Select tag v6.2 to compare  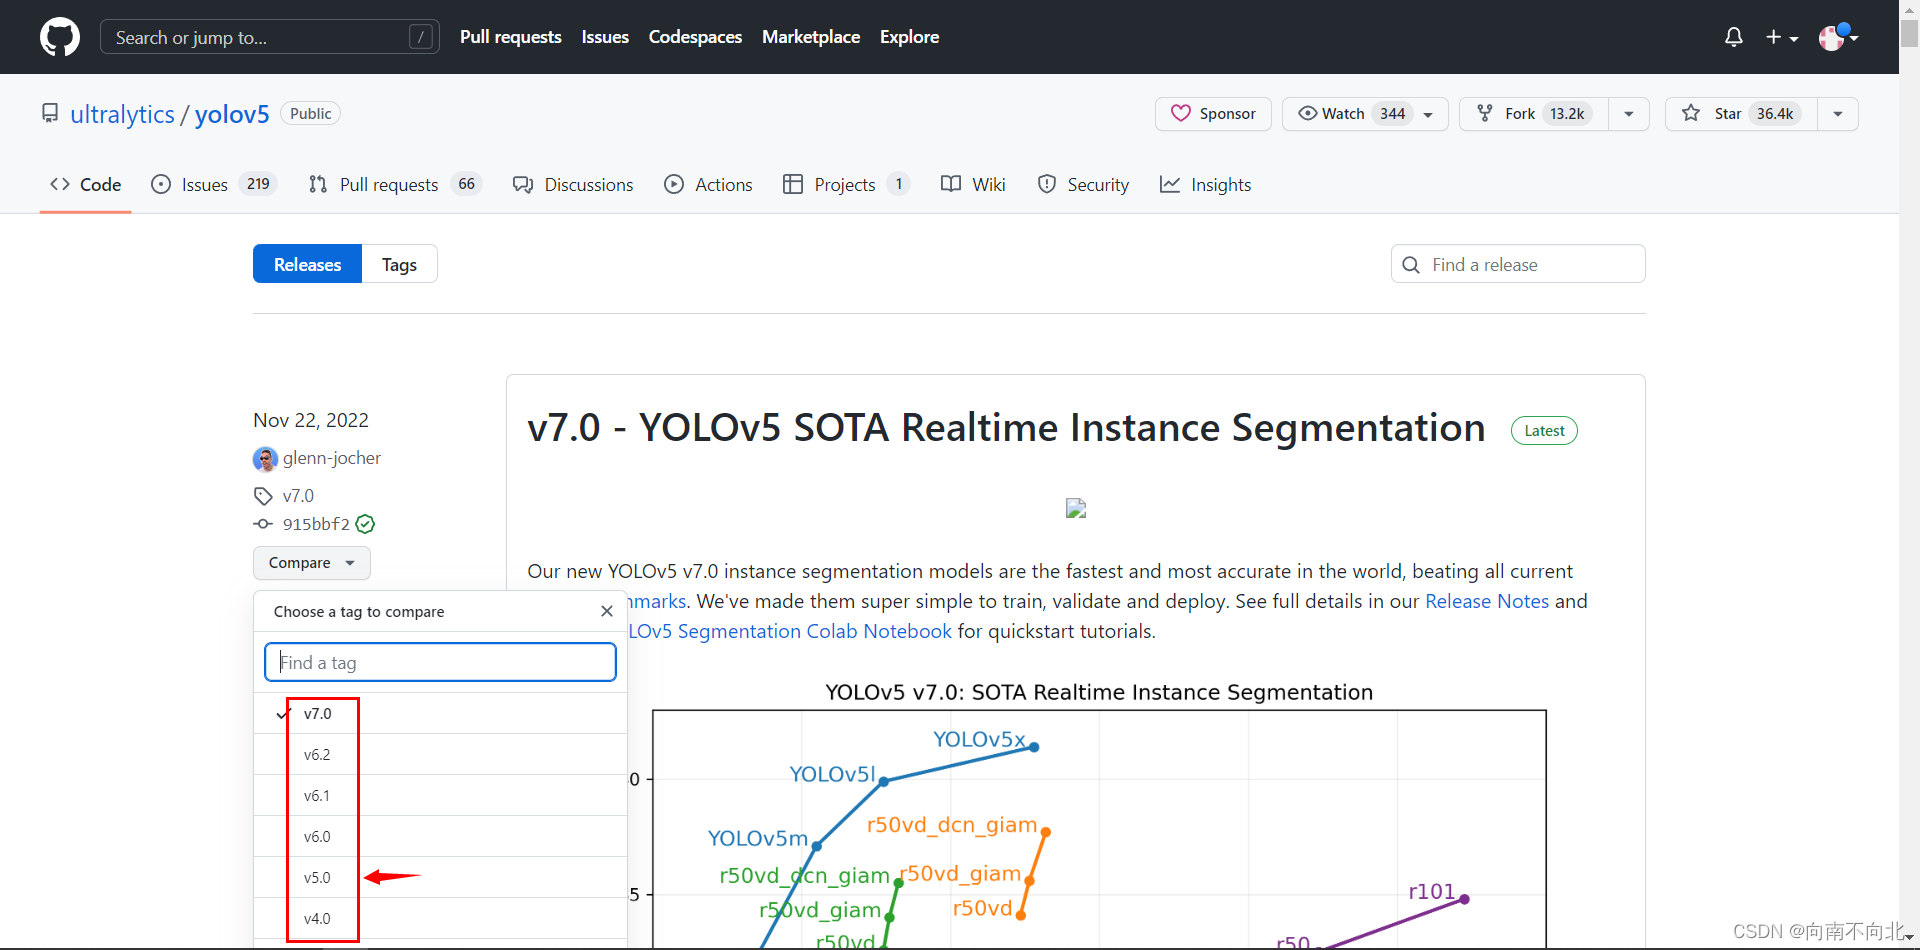440,754
